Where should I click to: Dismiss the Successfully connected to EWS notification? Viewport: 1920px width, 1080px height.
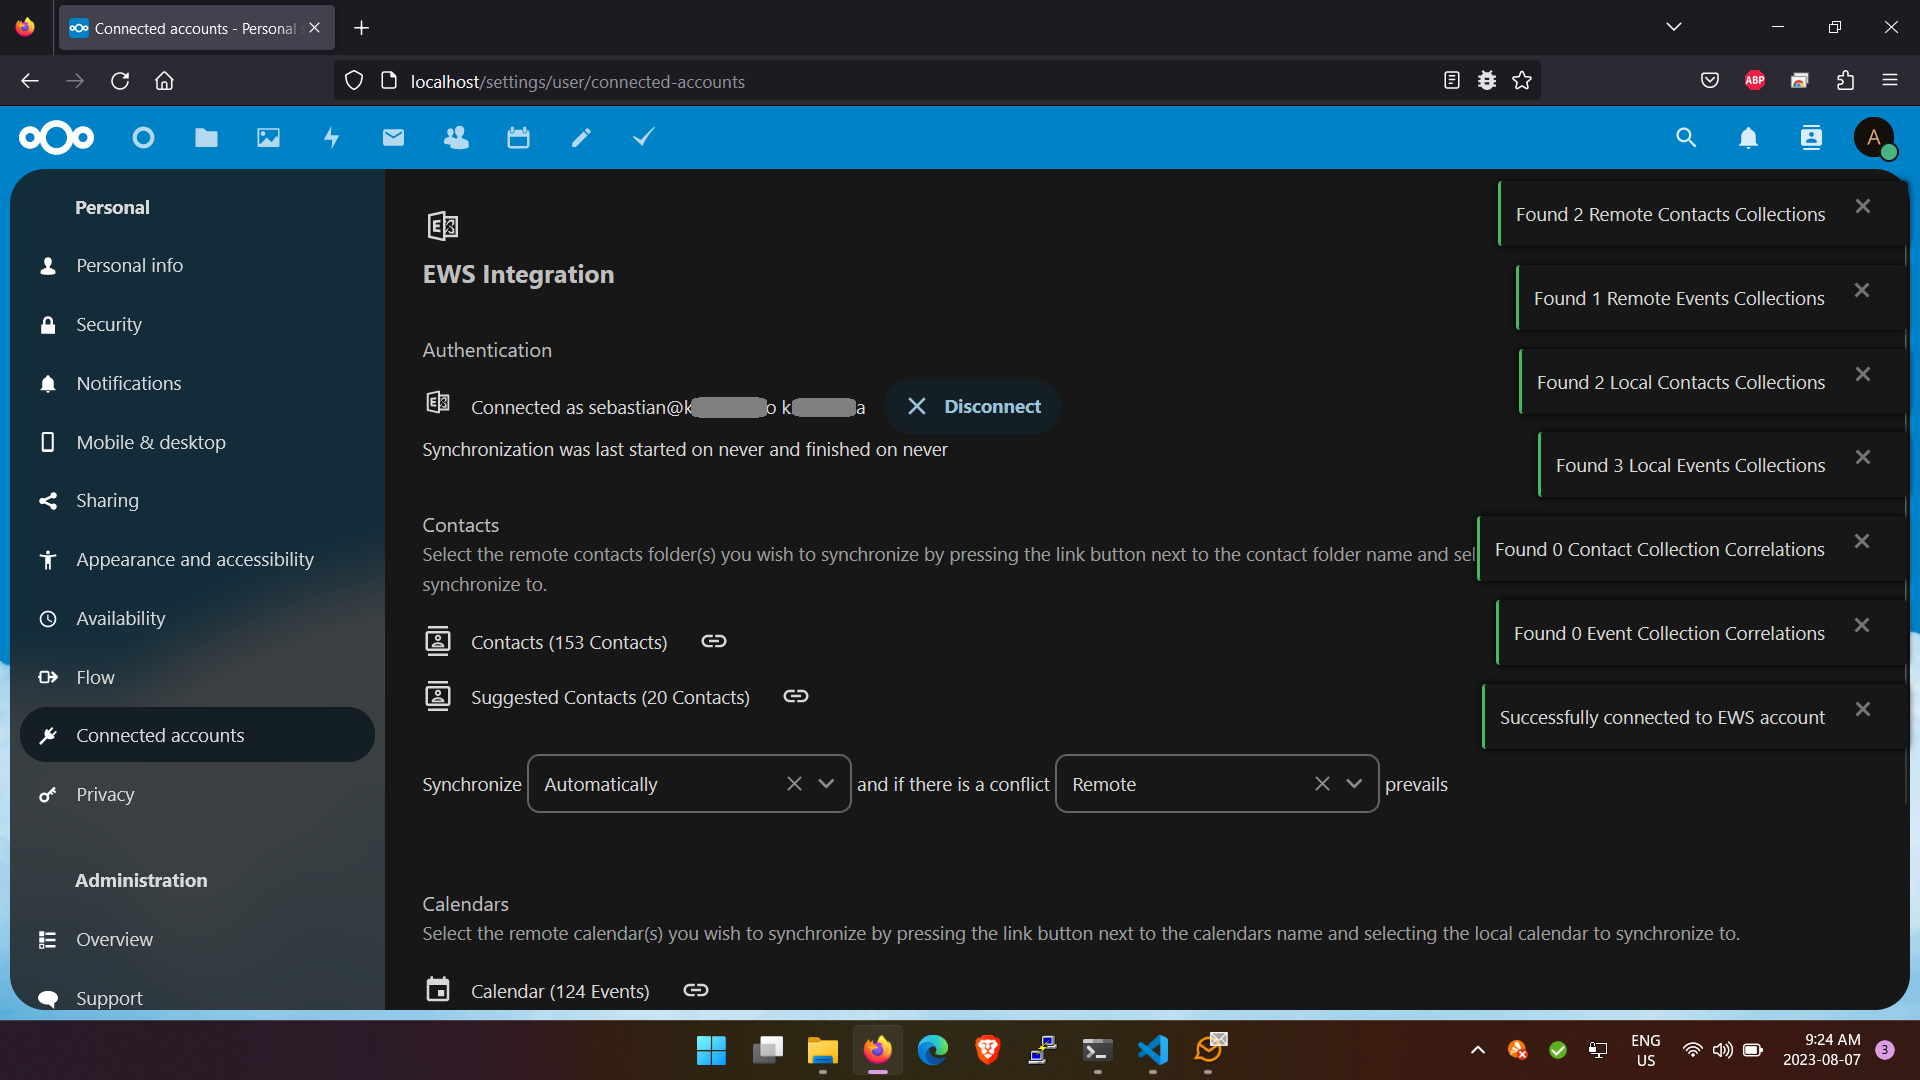[x=1862, y=709]
